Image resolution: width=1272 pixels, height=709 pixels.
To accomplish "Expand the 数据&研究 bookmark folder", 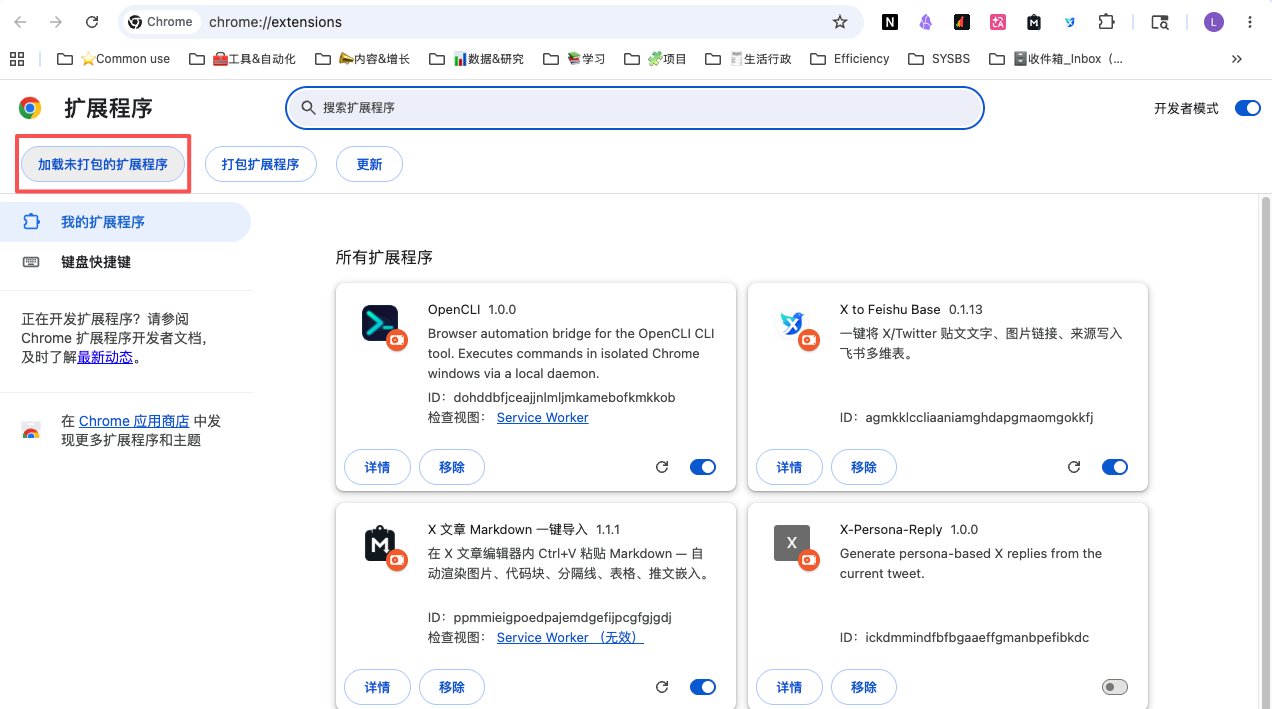I will [476, 59].
